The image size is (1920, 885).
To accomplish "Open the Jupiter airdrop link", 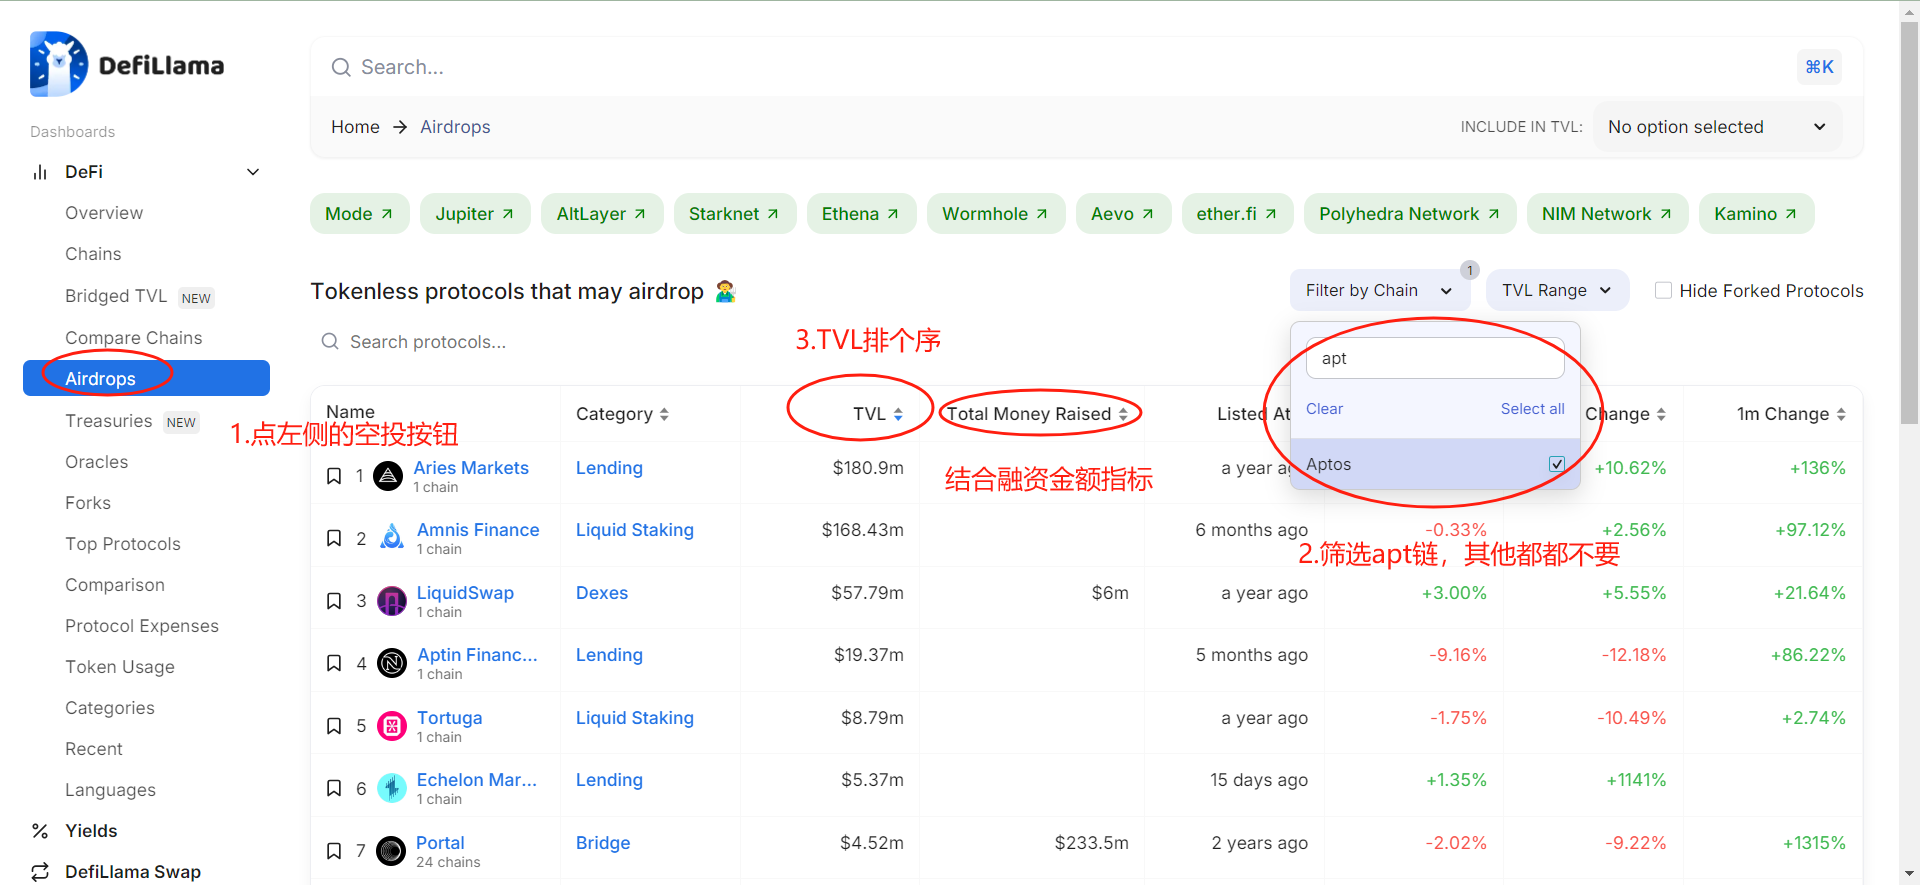I will click(x=475, y=213).
